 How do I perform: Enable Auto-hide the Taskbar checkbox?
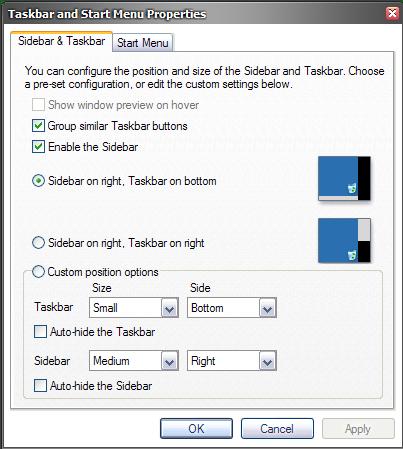(40, 332)
